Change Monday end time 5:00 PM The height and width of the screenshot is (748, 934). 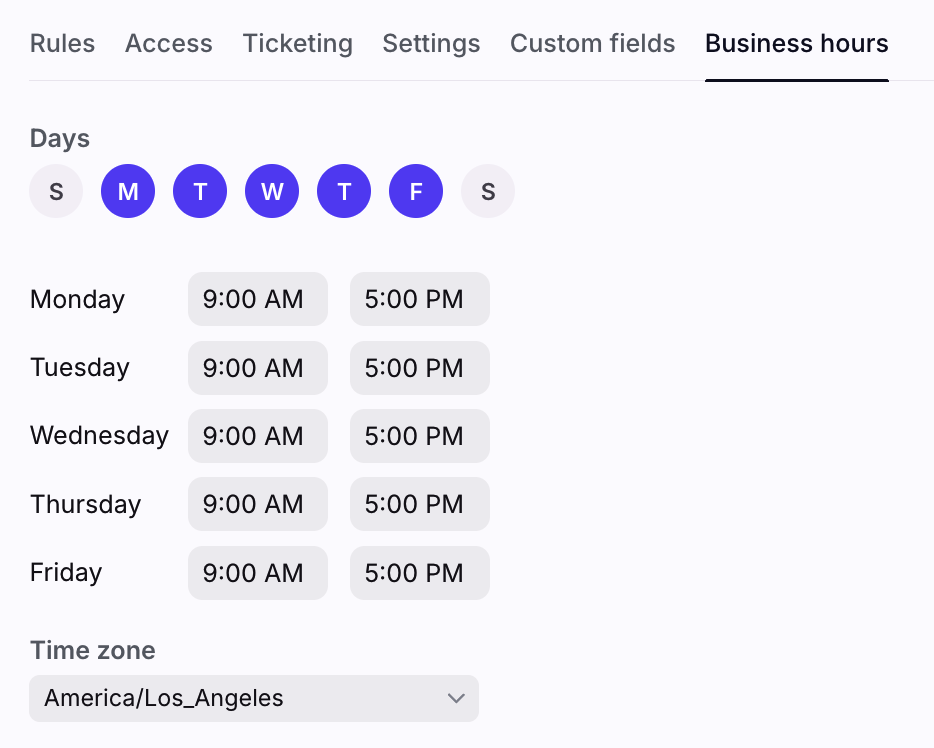tap(420, 299)
